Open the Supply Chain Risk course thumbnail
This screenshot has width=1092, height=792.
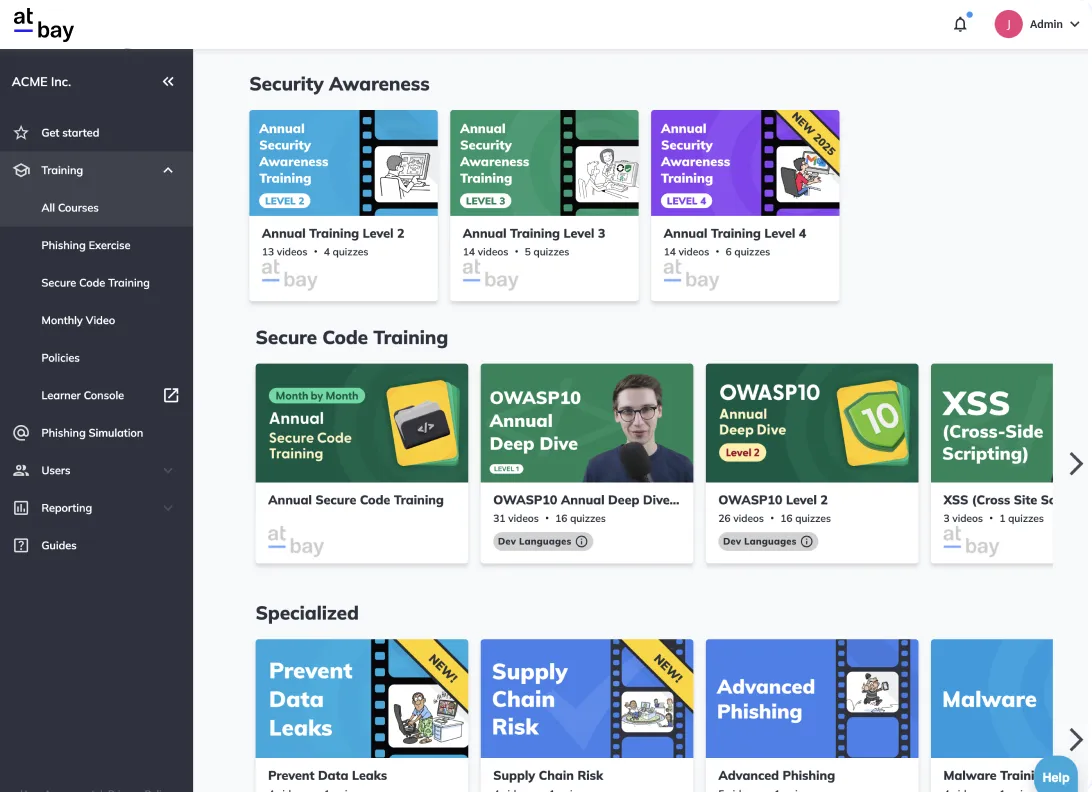(x=587, y=699)
